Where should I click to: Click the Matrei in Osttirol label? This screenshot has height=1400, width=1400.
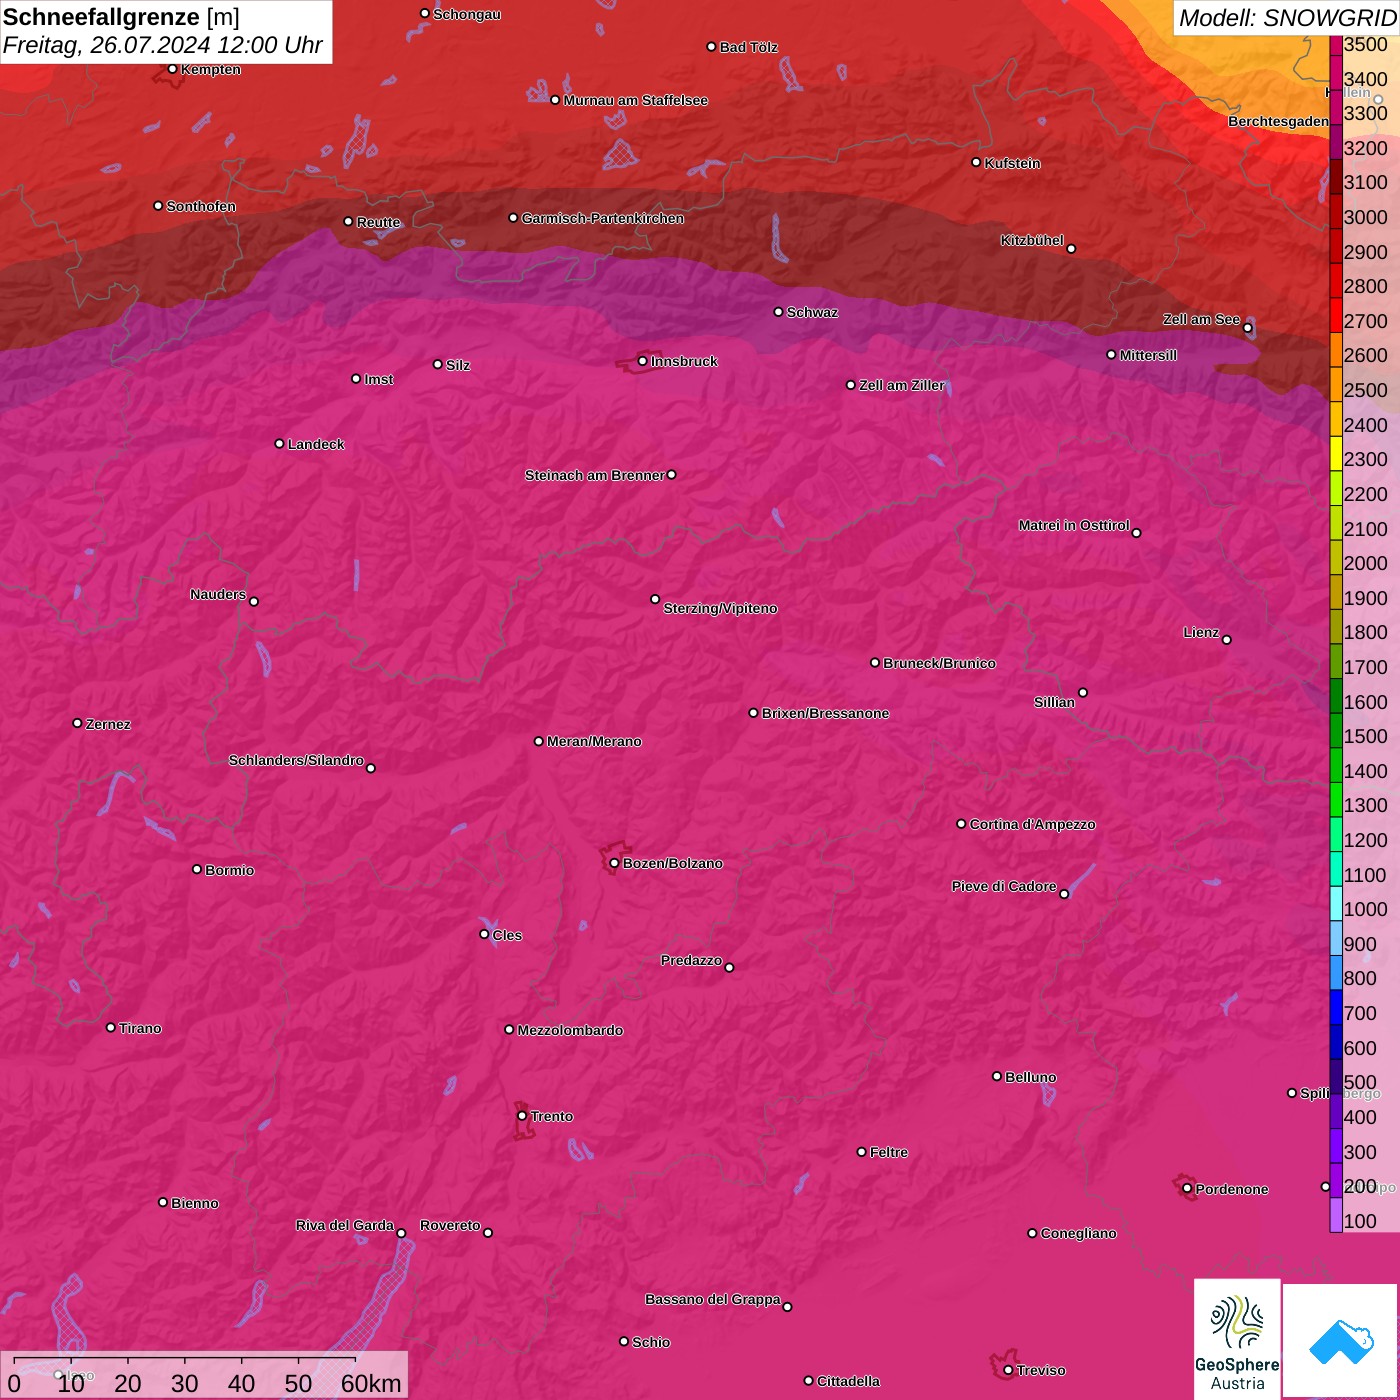[x=1074, y=525]
